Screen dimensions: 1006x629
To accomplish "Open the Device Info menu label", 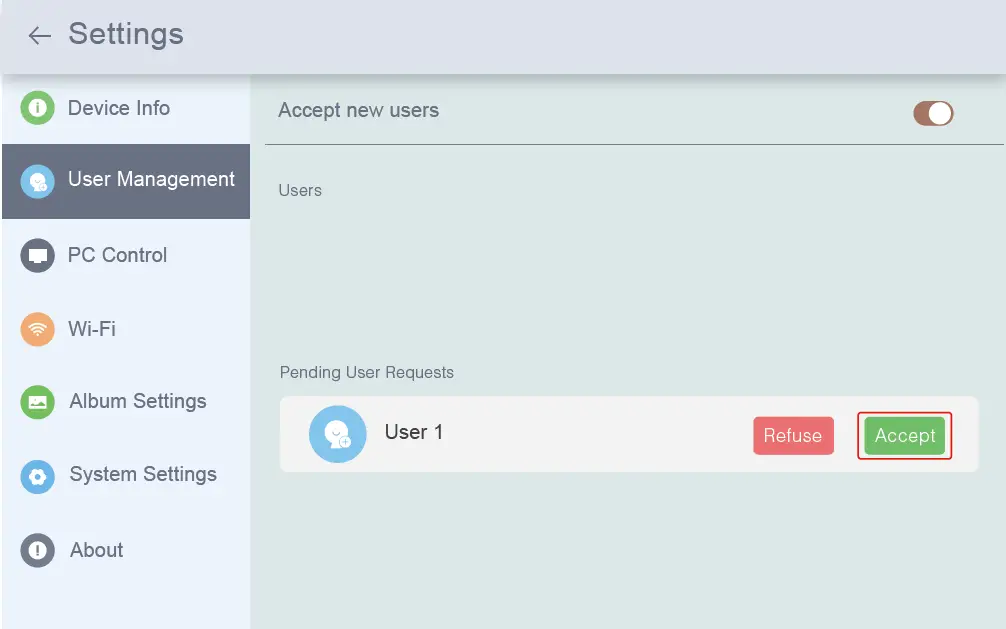I will (119, 108).
